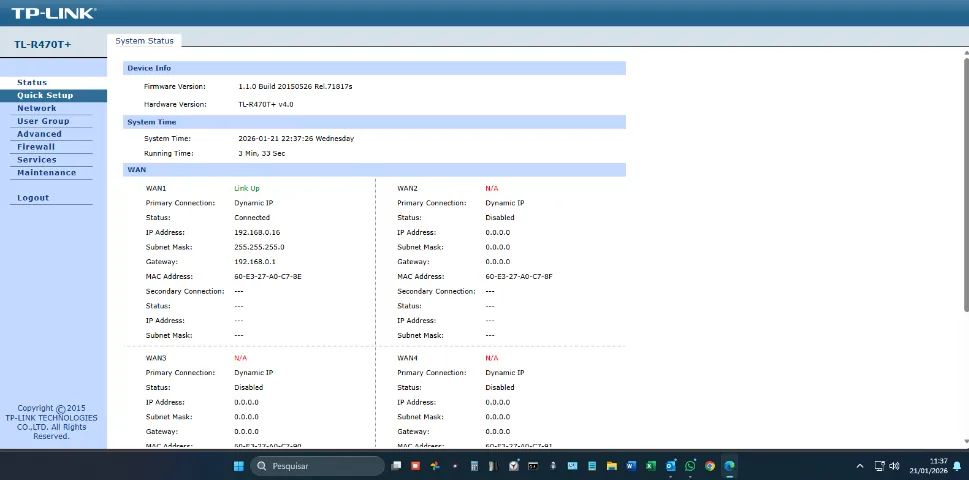Click WAN4 Disabled status value
Image resolution: width=969 pixels, height=480 pixels.
point(500,387)
